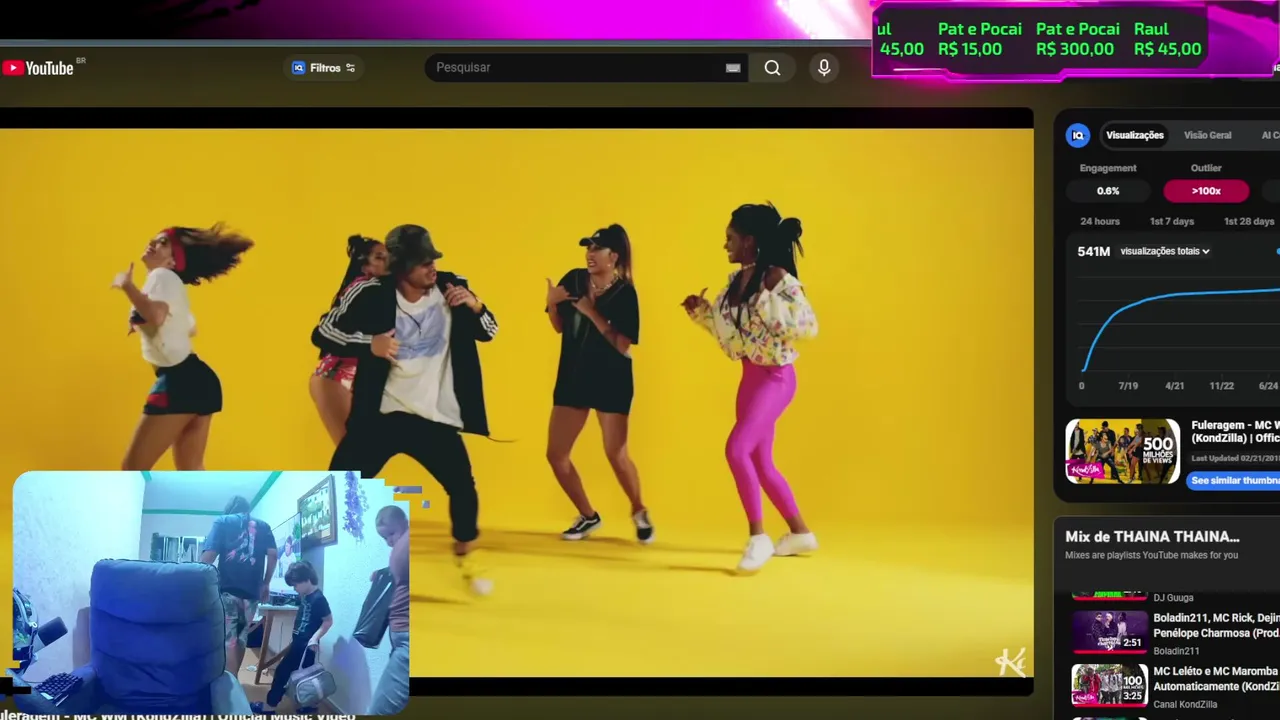1280x720 pixels.
Task: Expand the visualizações totais dropdown
Action: pyautogui.click(x=1165, y=251)
